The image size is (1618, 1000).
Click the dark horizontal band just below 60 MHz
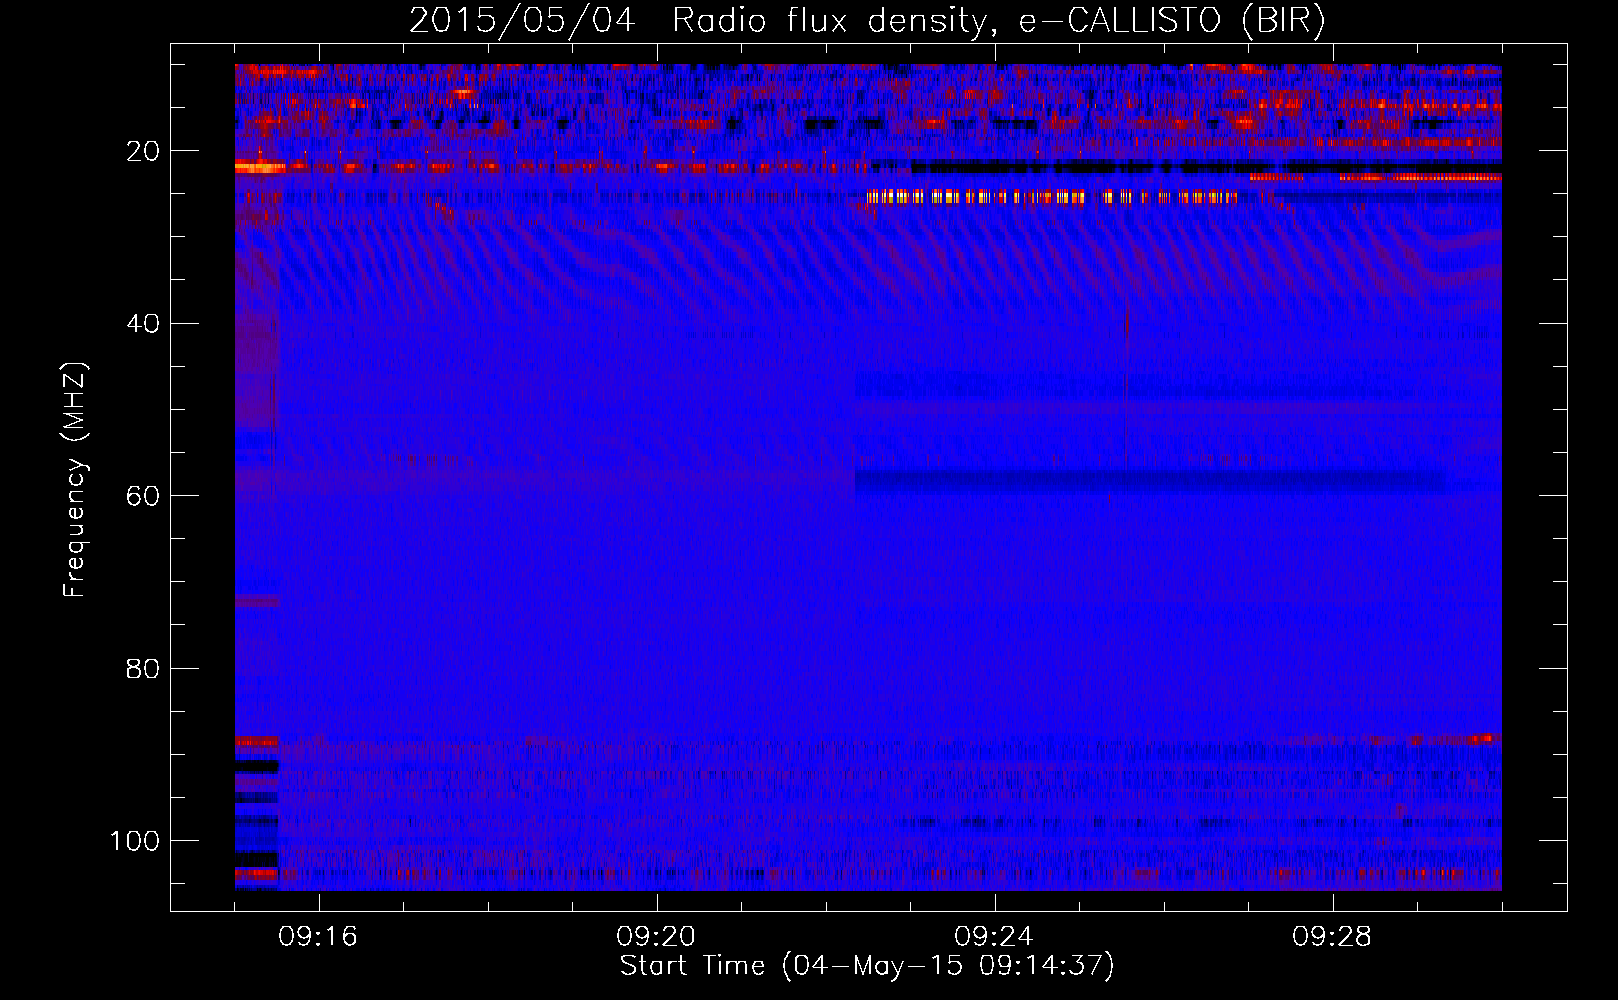[1150, 482]
